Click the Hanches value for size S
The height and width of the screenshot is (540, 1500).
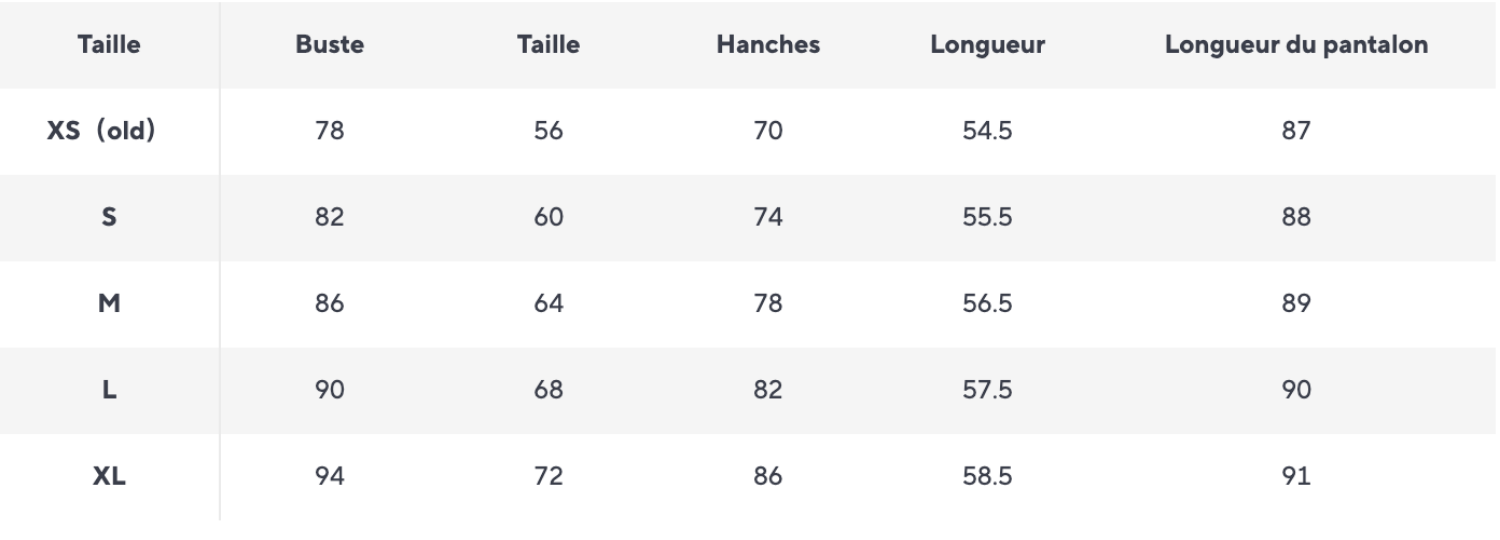pyautogui.click(x=768, y=217)
